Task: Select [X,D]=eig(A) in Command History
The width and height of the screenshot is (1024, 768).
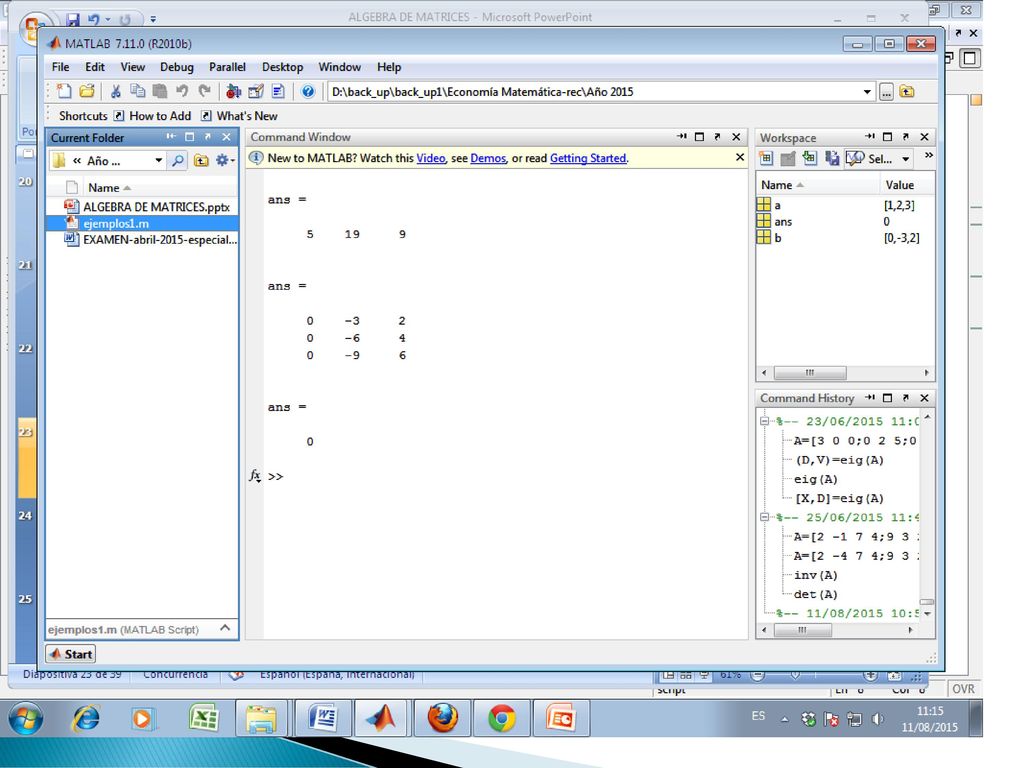Action: [x=839, y=498]
